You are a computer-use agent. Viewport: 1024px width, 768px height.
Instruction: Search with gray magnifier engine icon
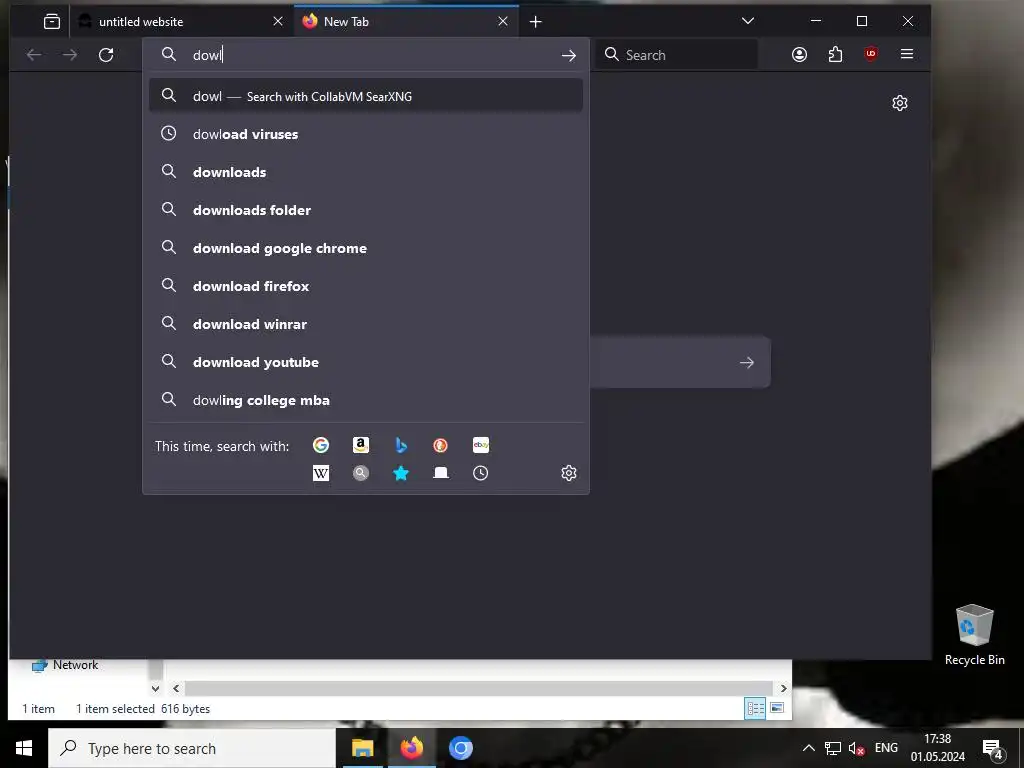pos(360,473)
